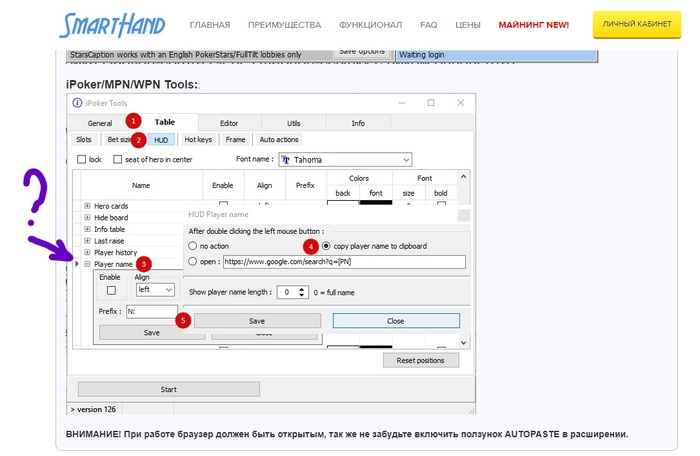Image resolution: width=700 pixels, height=456 pixels.
Task: Go to the FAQ page
Action: tap(429, 25)
